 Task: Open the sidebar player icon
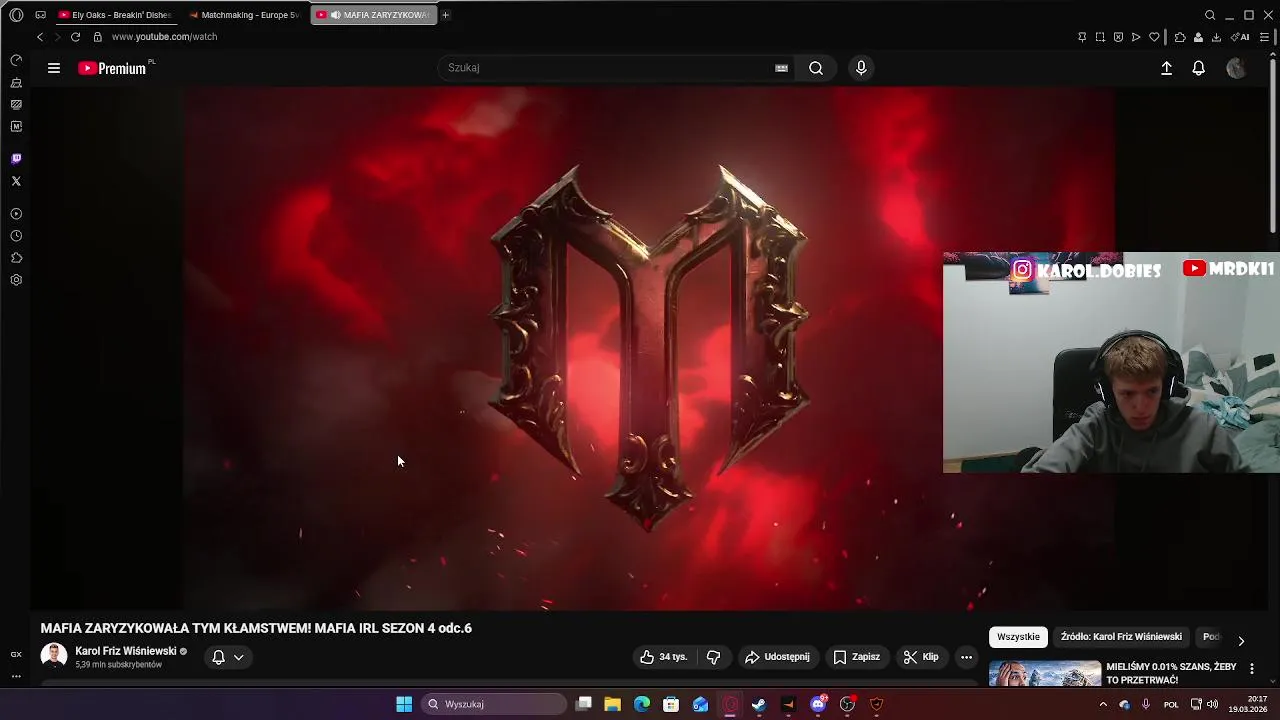coord(16,214)
